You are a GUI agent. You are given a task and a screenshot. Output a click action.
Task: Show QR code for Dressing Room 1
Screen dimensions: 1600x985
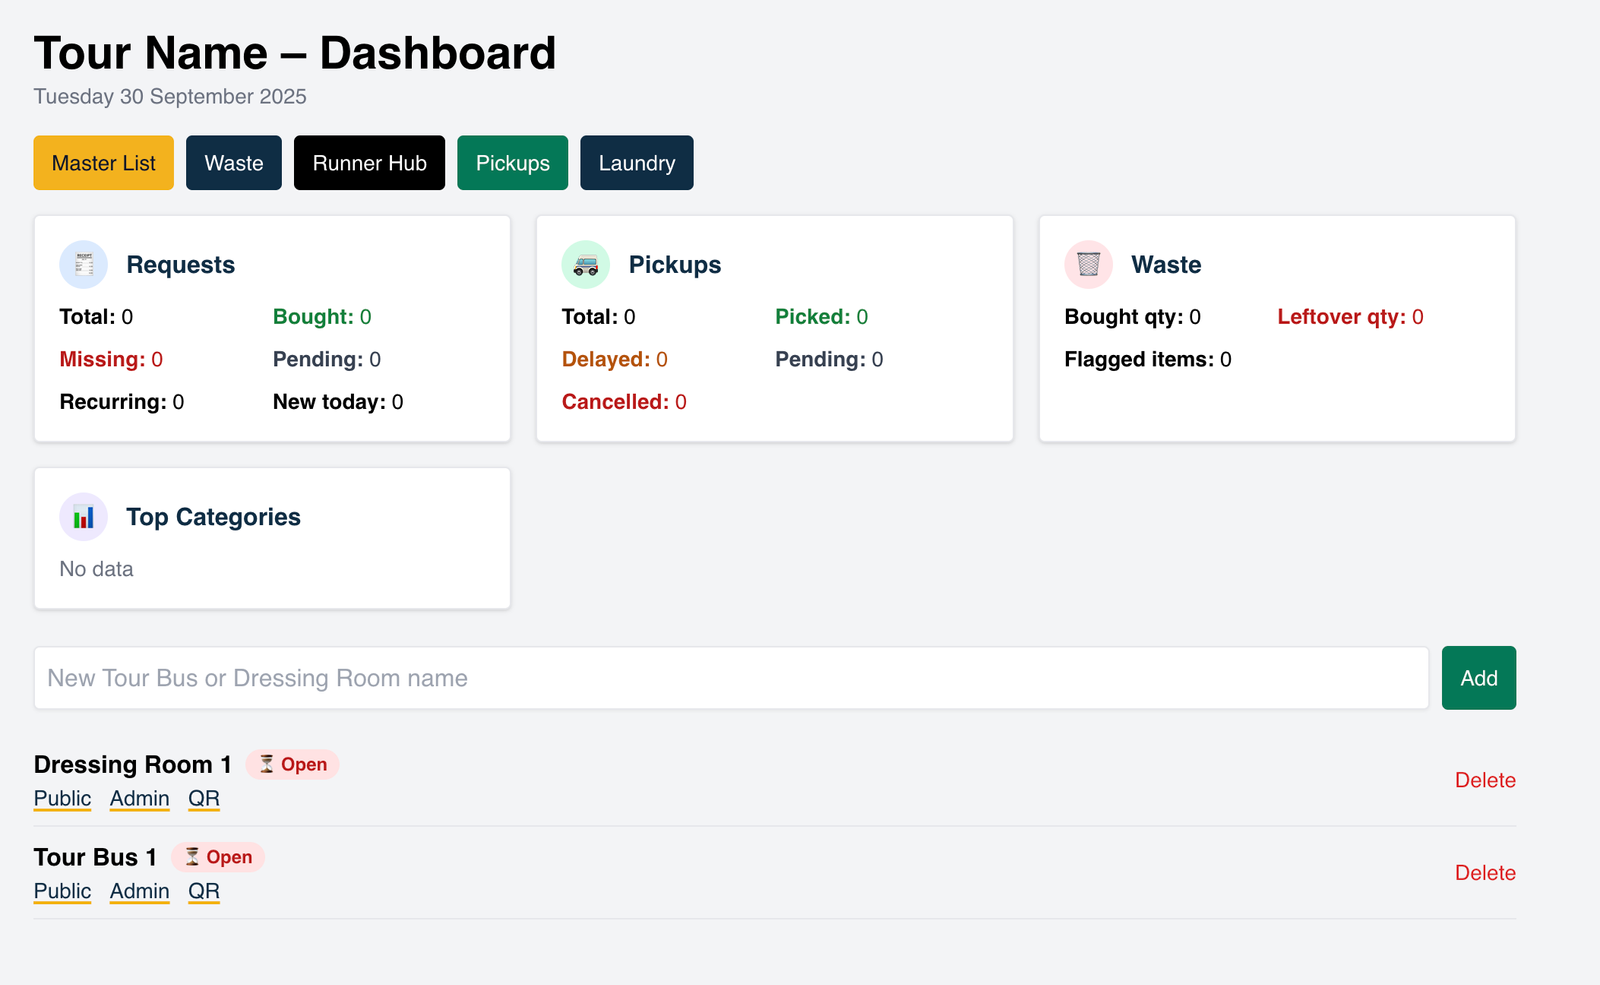(x=204, y=798)
